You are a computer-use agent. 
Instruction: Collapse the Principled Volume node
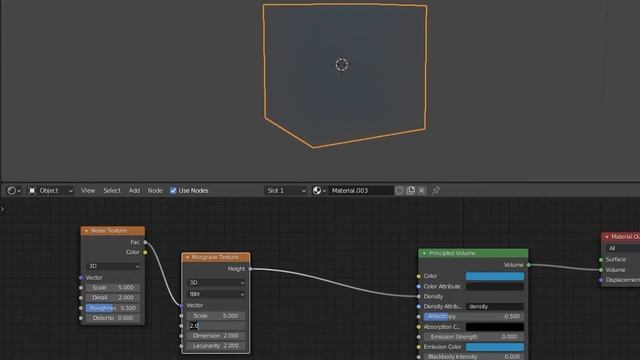click(424, 253)
